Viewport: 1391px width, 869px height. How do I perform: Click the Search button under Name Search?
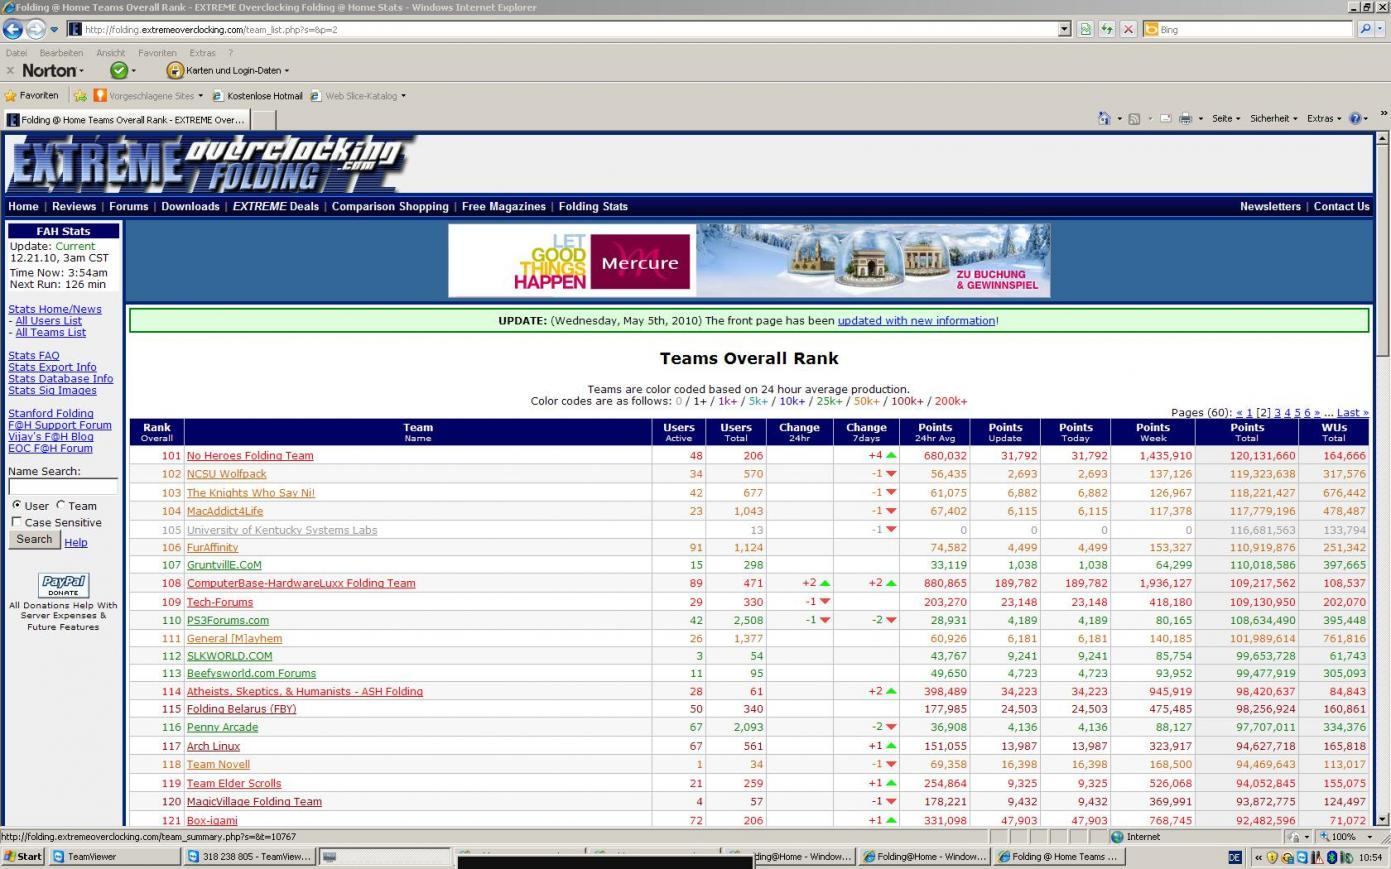(34, 540)
